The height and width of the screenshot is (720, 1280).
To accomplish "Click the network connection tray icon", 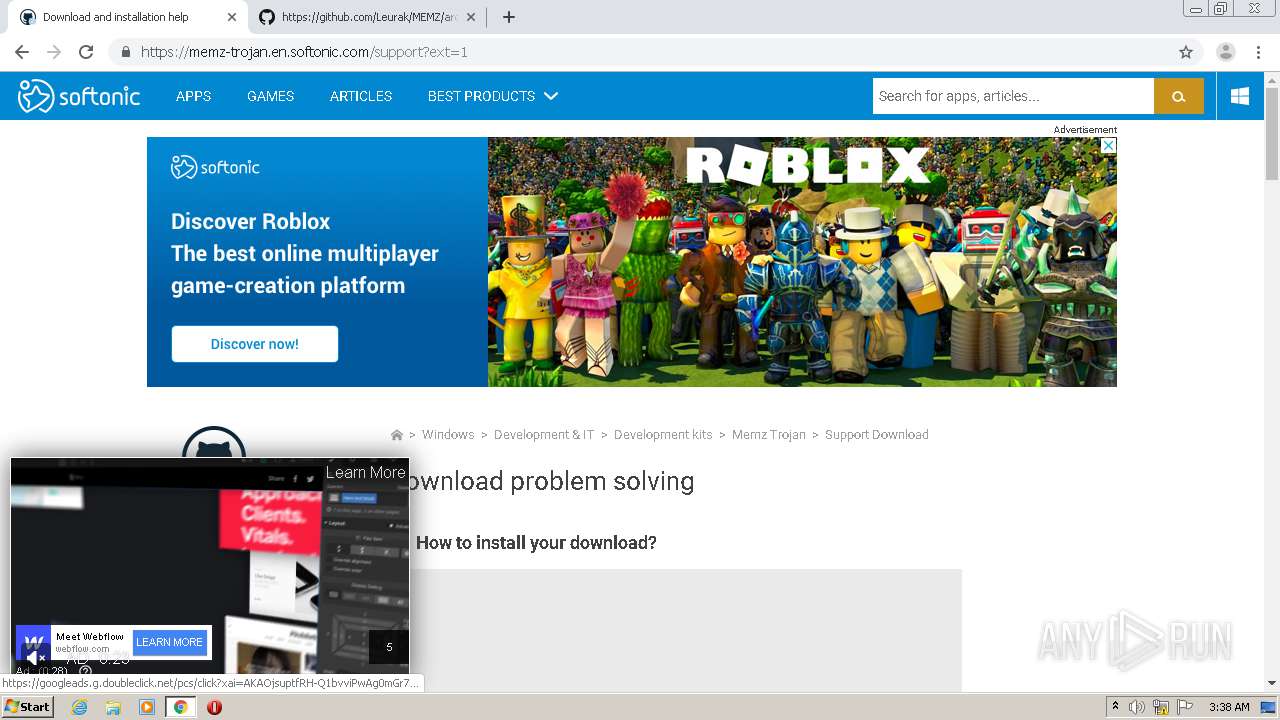I will [x=1161, y=707].
